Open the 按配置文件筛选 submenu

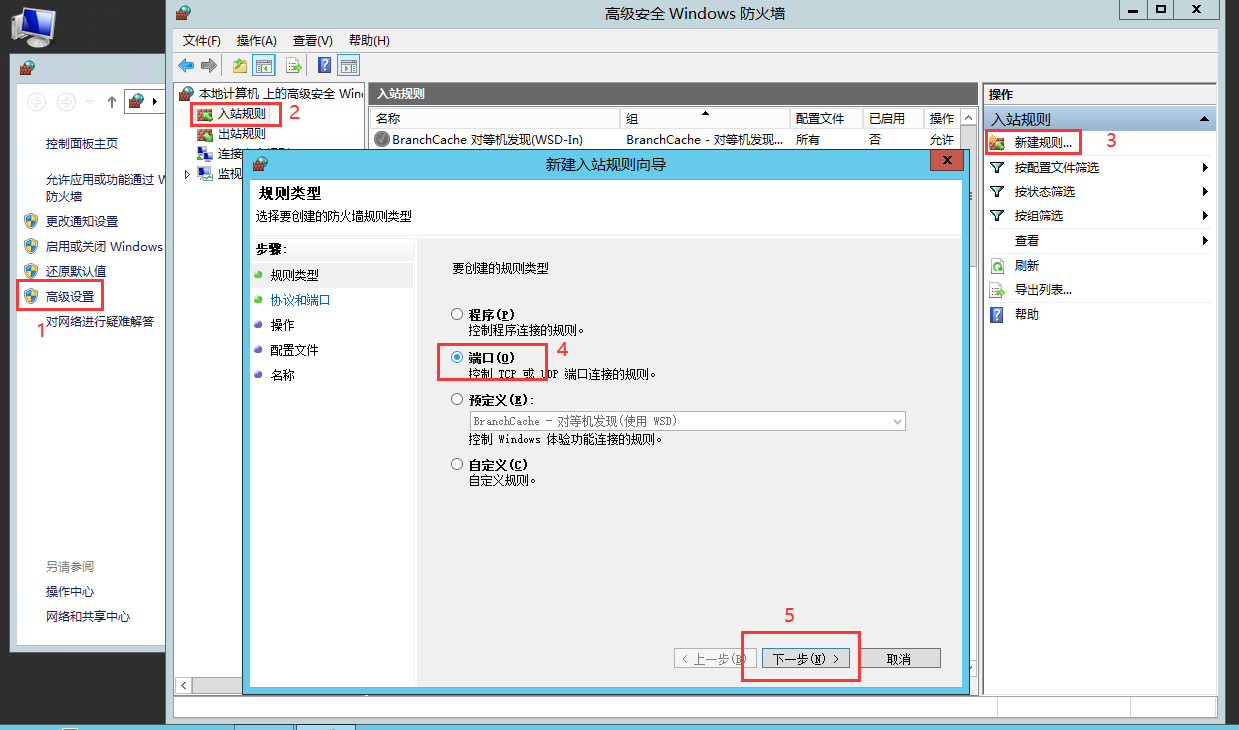[1206, 167]
